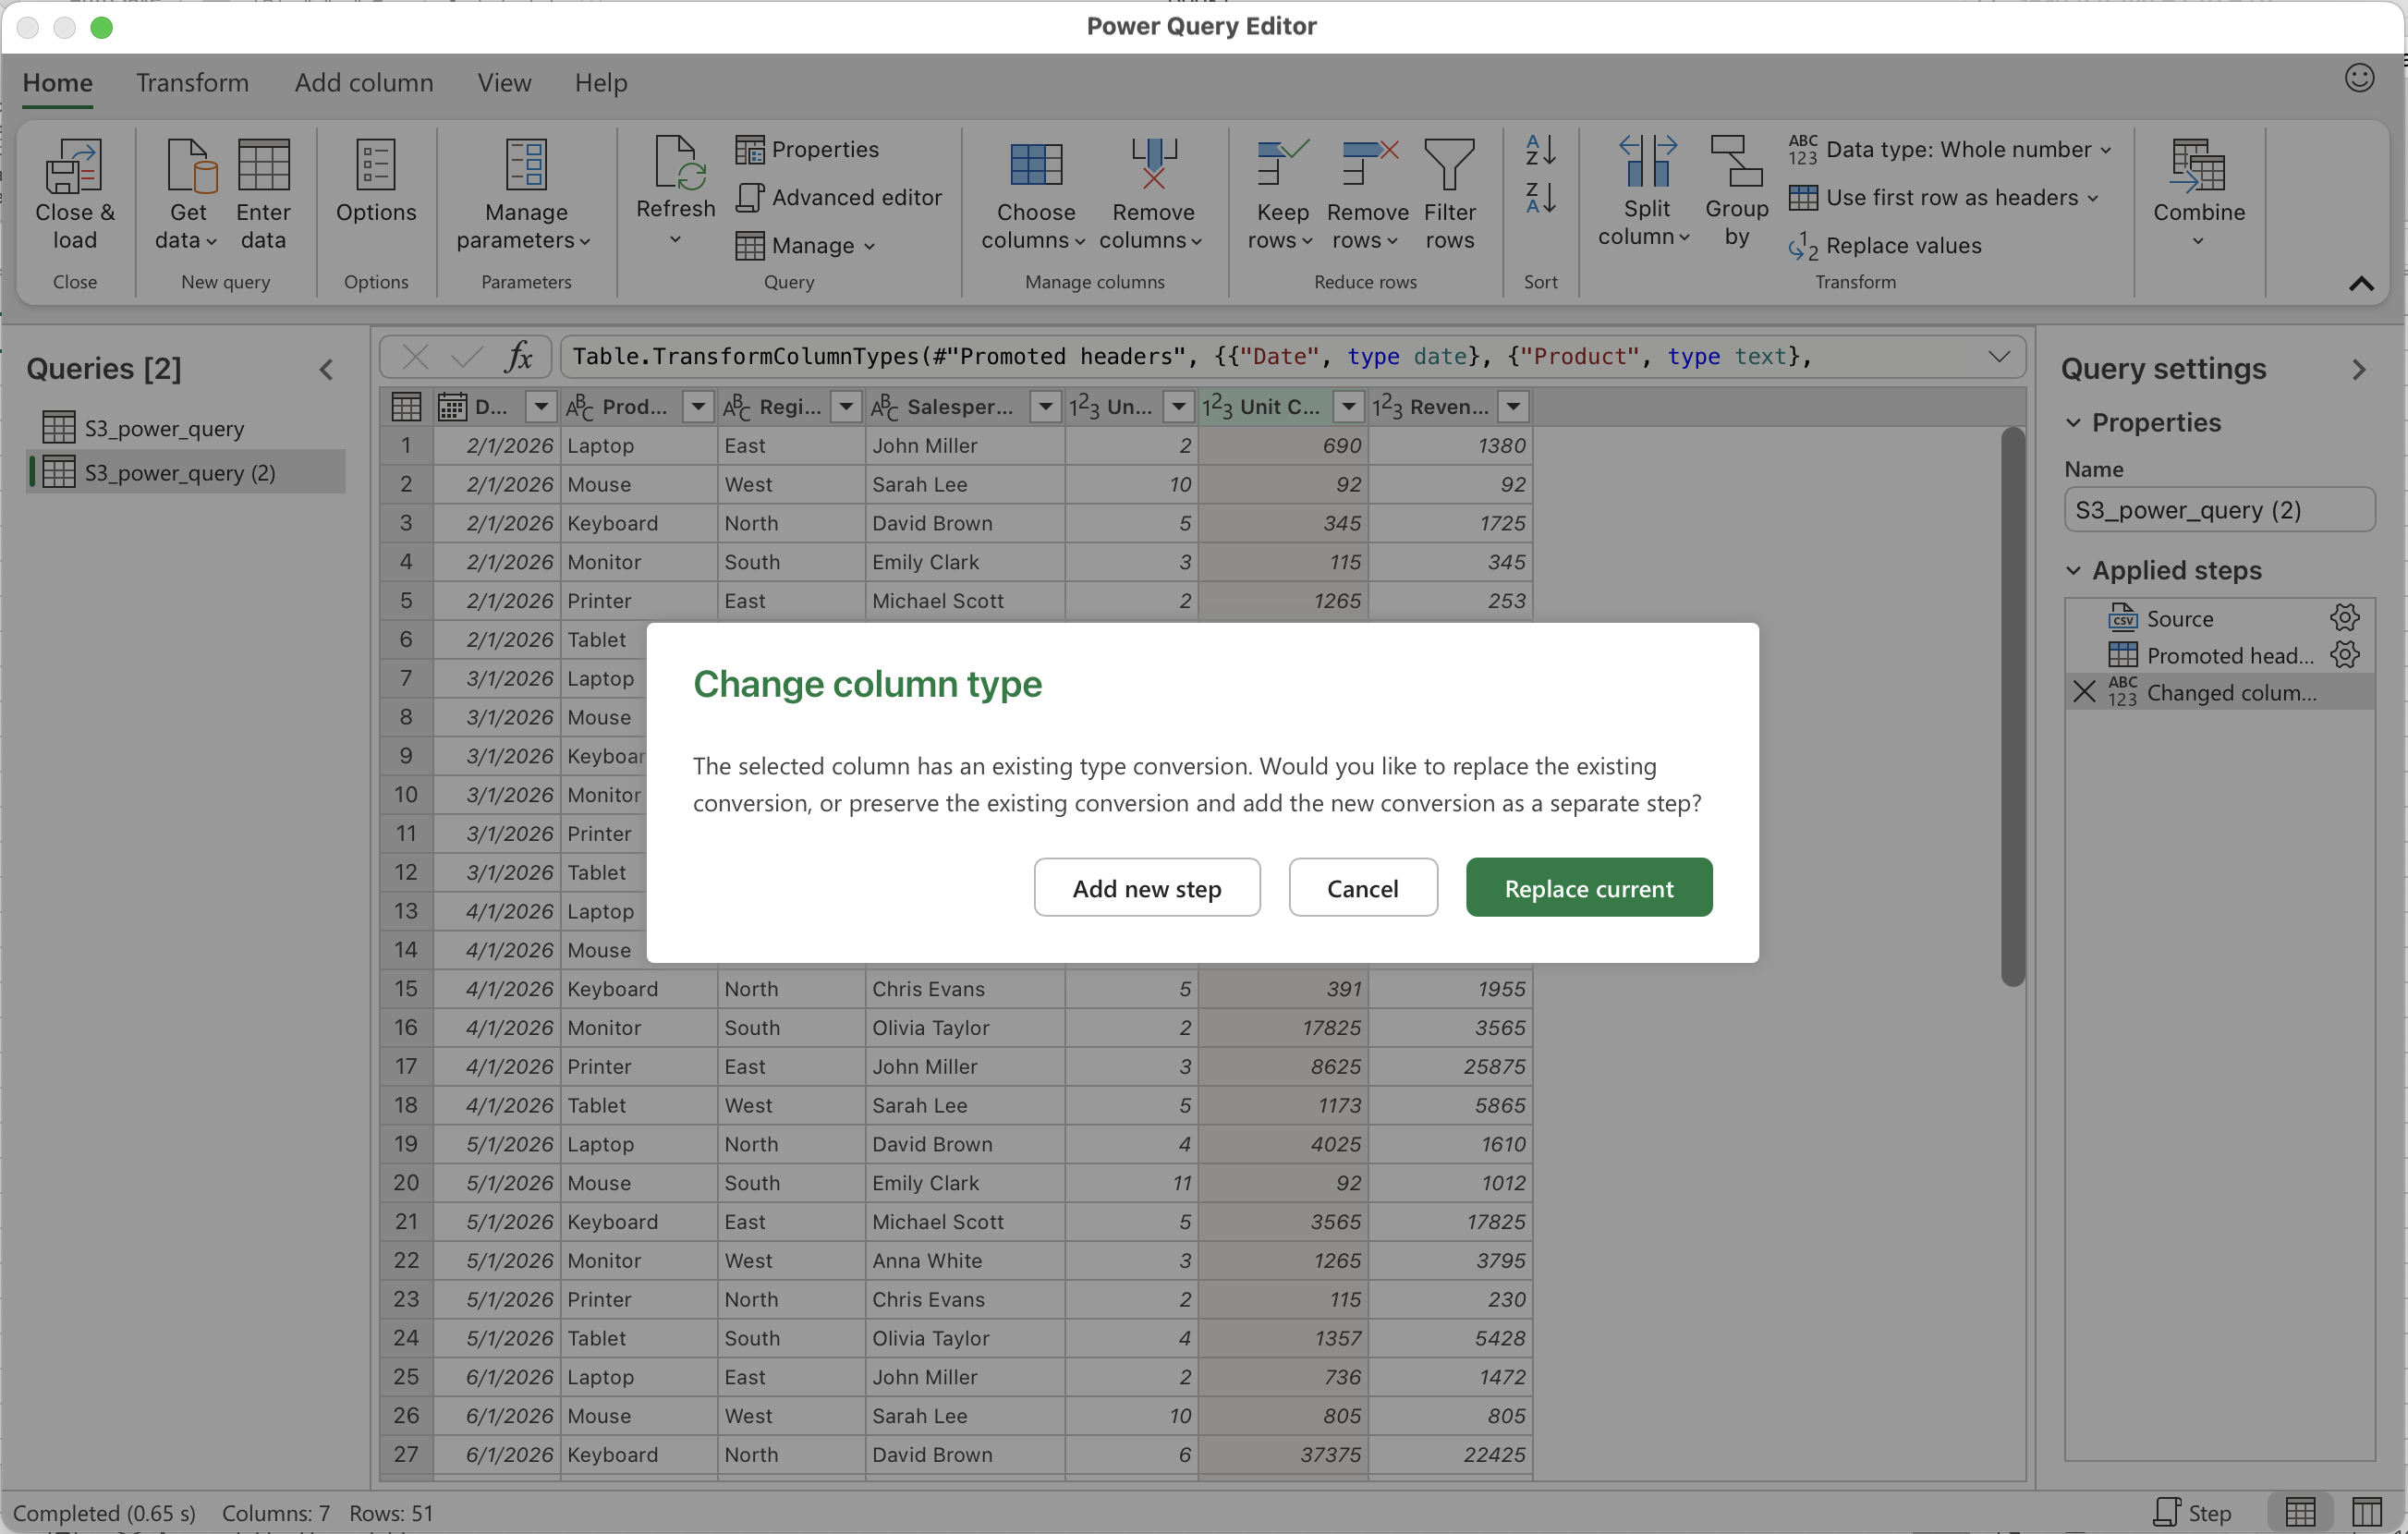2408x1534 pixels.
Task: Open Promoted headers step settings gear
Action: click(2344, 655)
